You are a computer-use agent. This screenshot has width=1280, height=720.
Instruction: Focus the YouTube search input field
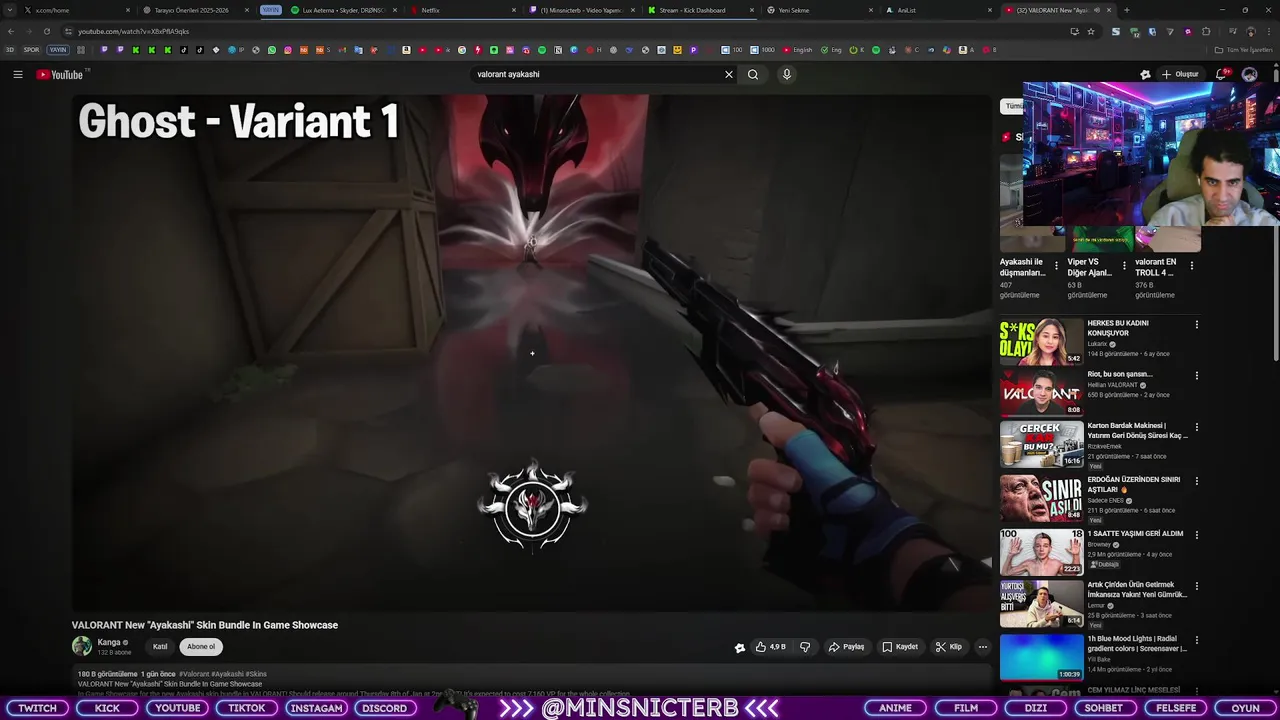tap(597, 74)
